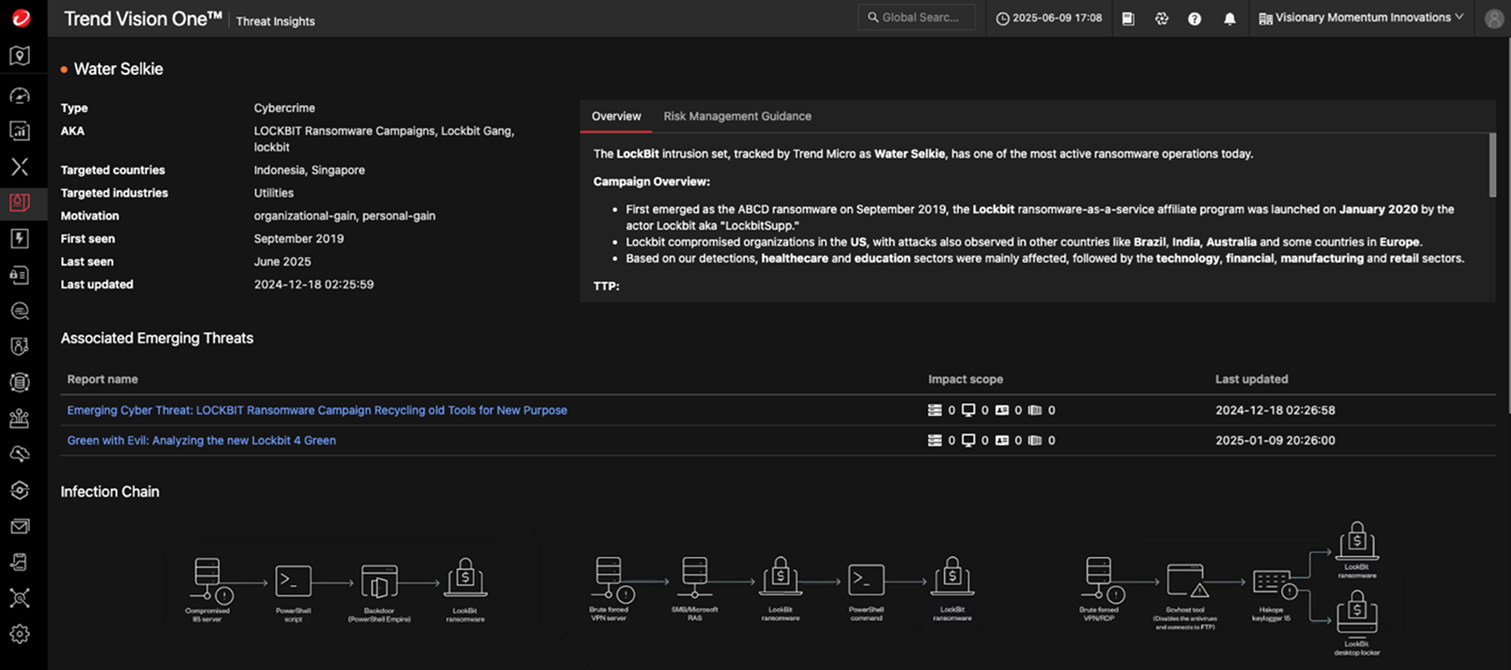Select the lightning bolt icon in the sidebar

tap(20, 239)
